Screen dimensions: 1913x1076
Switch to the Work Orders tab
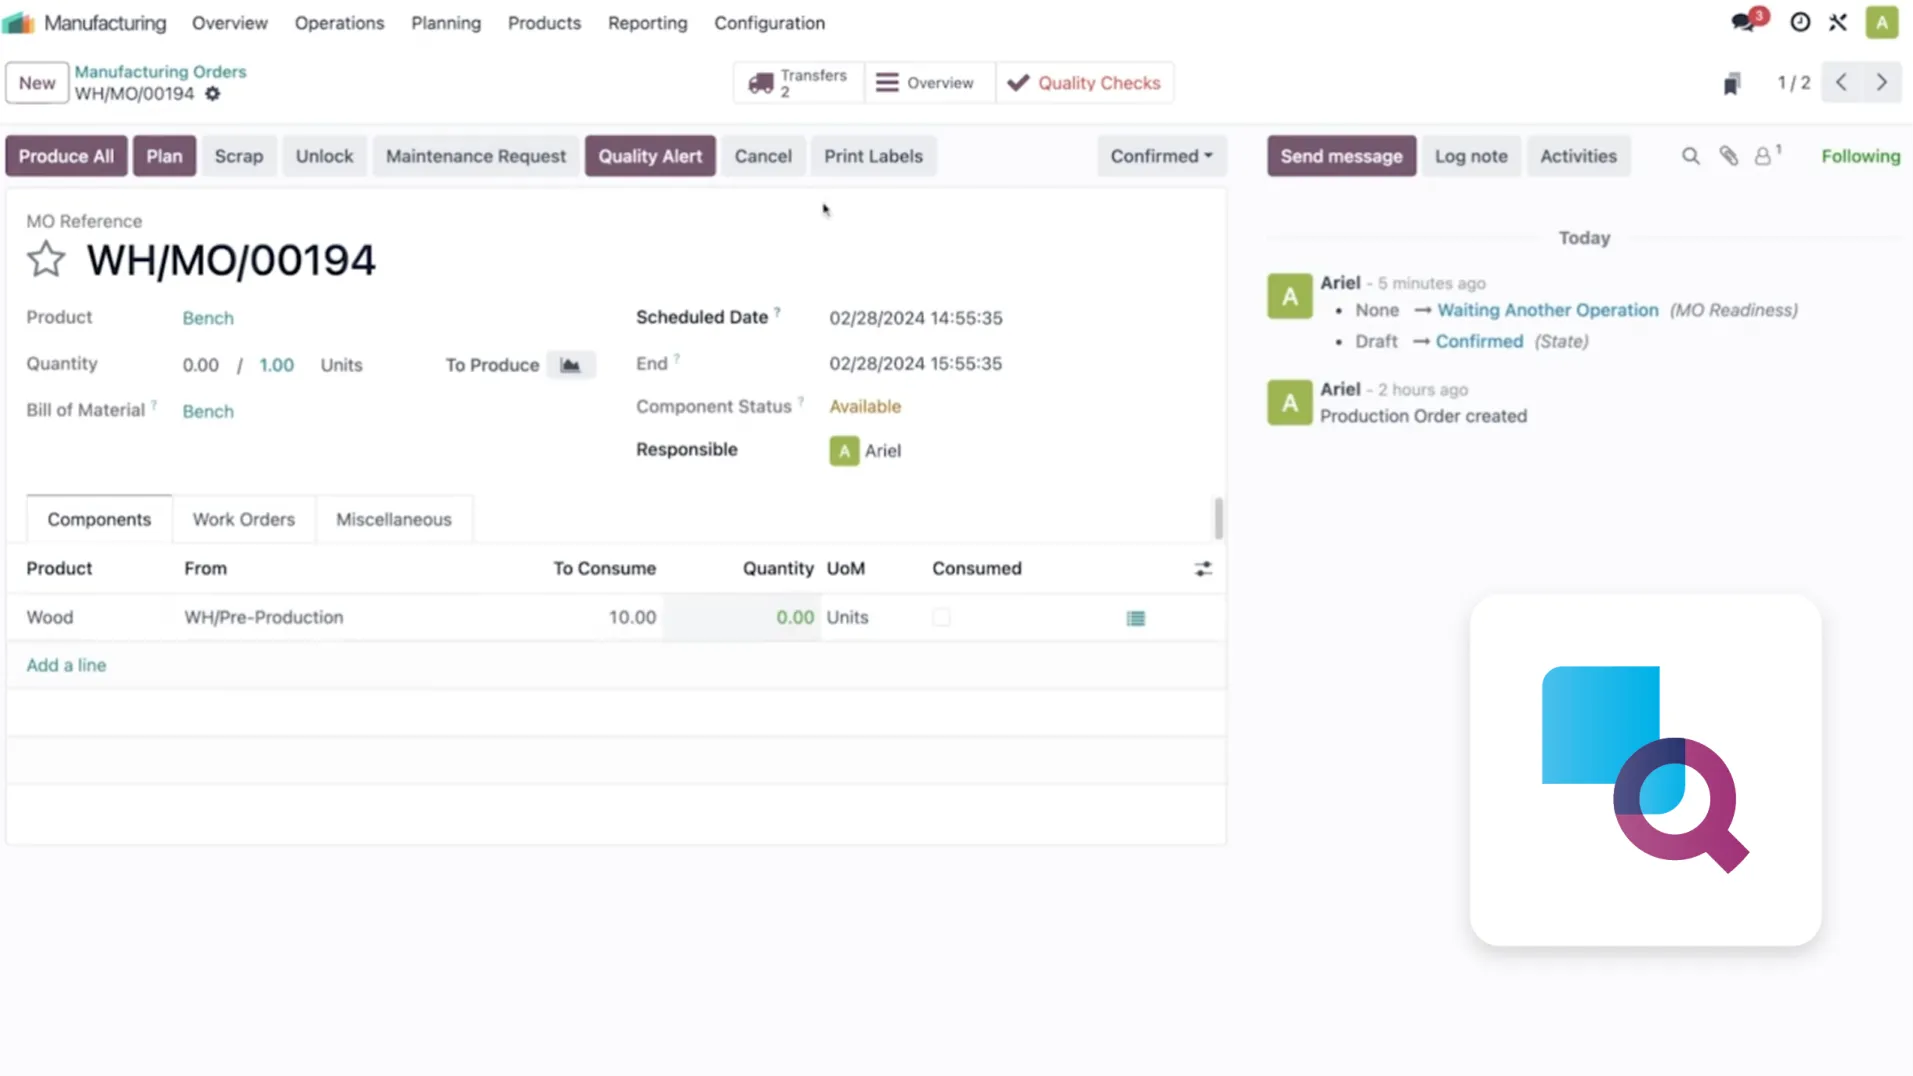click(x=244, y=519)
